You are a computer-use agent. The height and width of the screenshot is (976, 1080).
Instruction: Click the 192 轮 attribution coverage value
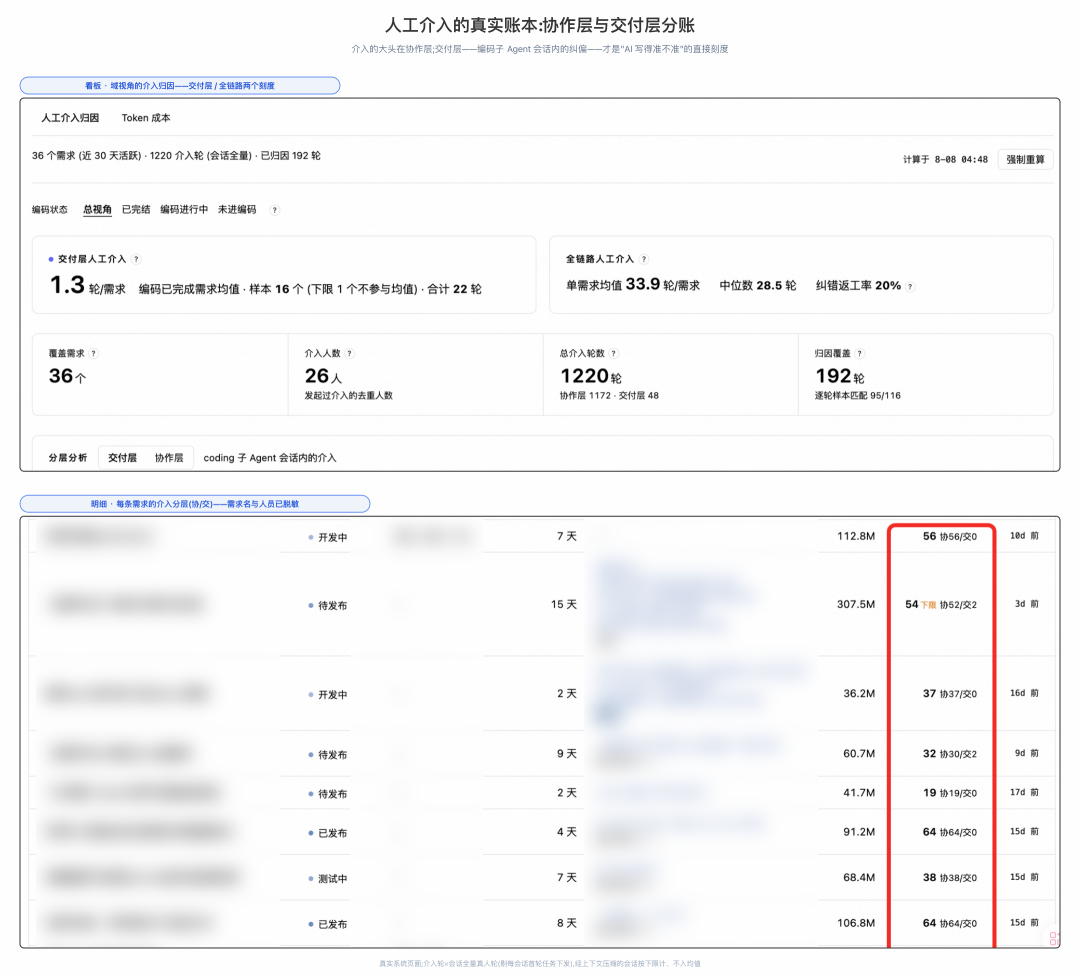[x=840, y=376]
